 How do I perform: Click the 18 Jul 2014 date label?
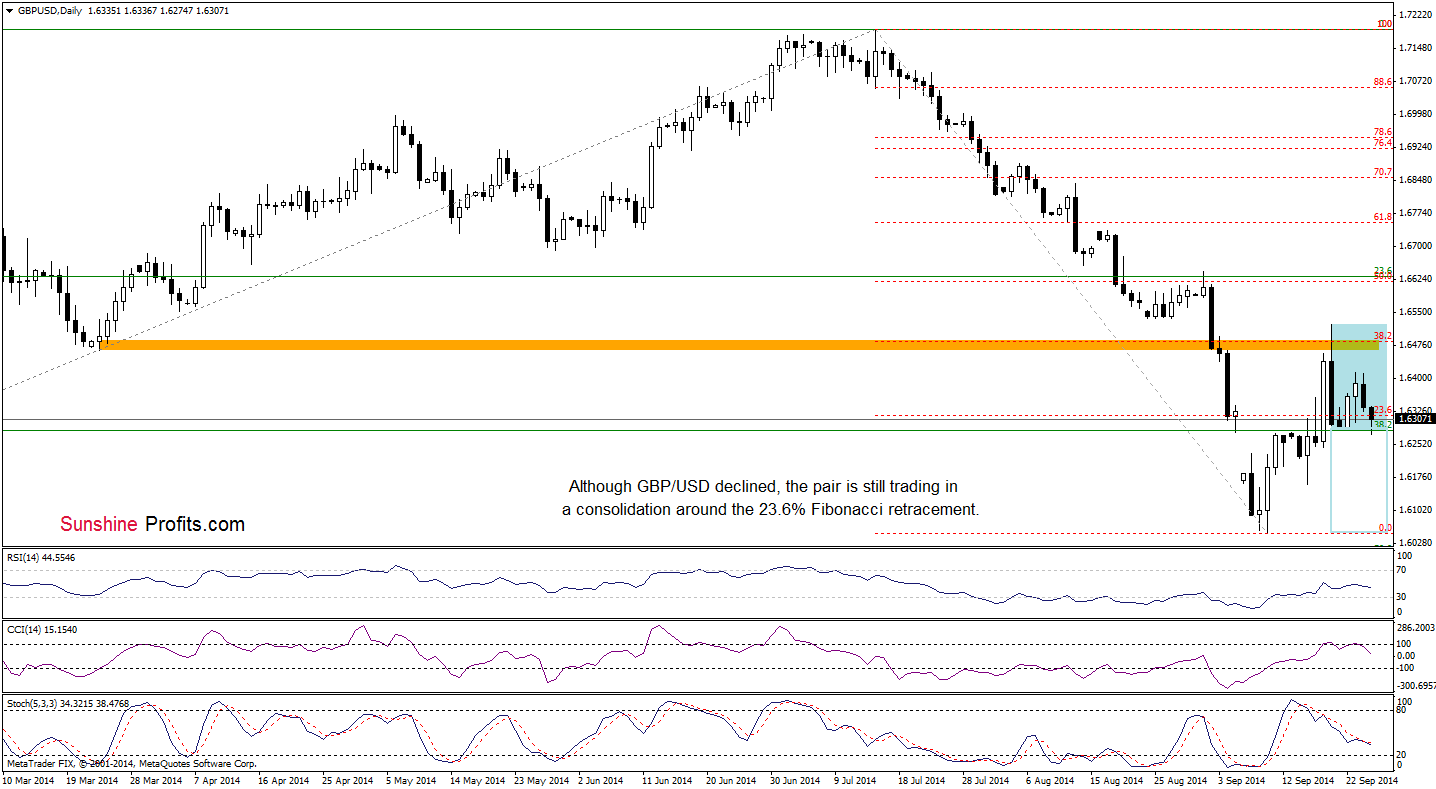click(922, 778)
